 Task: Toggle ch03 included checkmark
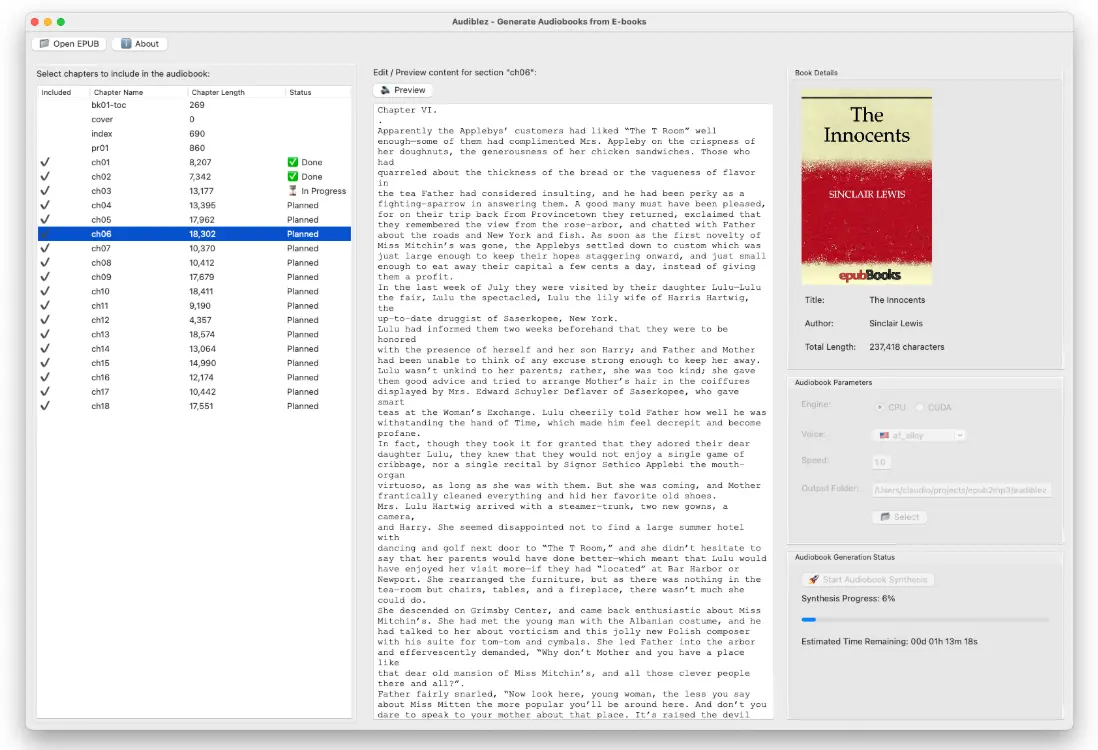click(x=45, y=191)
